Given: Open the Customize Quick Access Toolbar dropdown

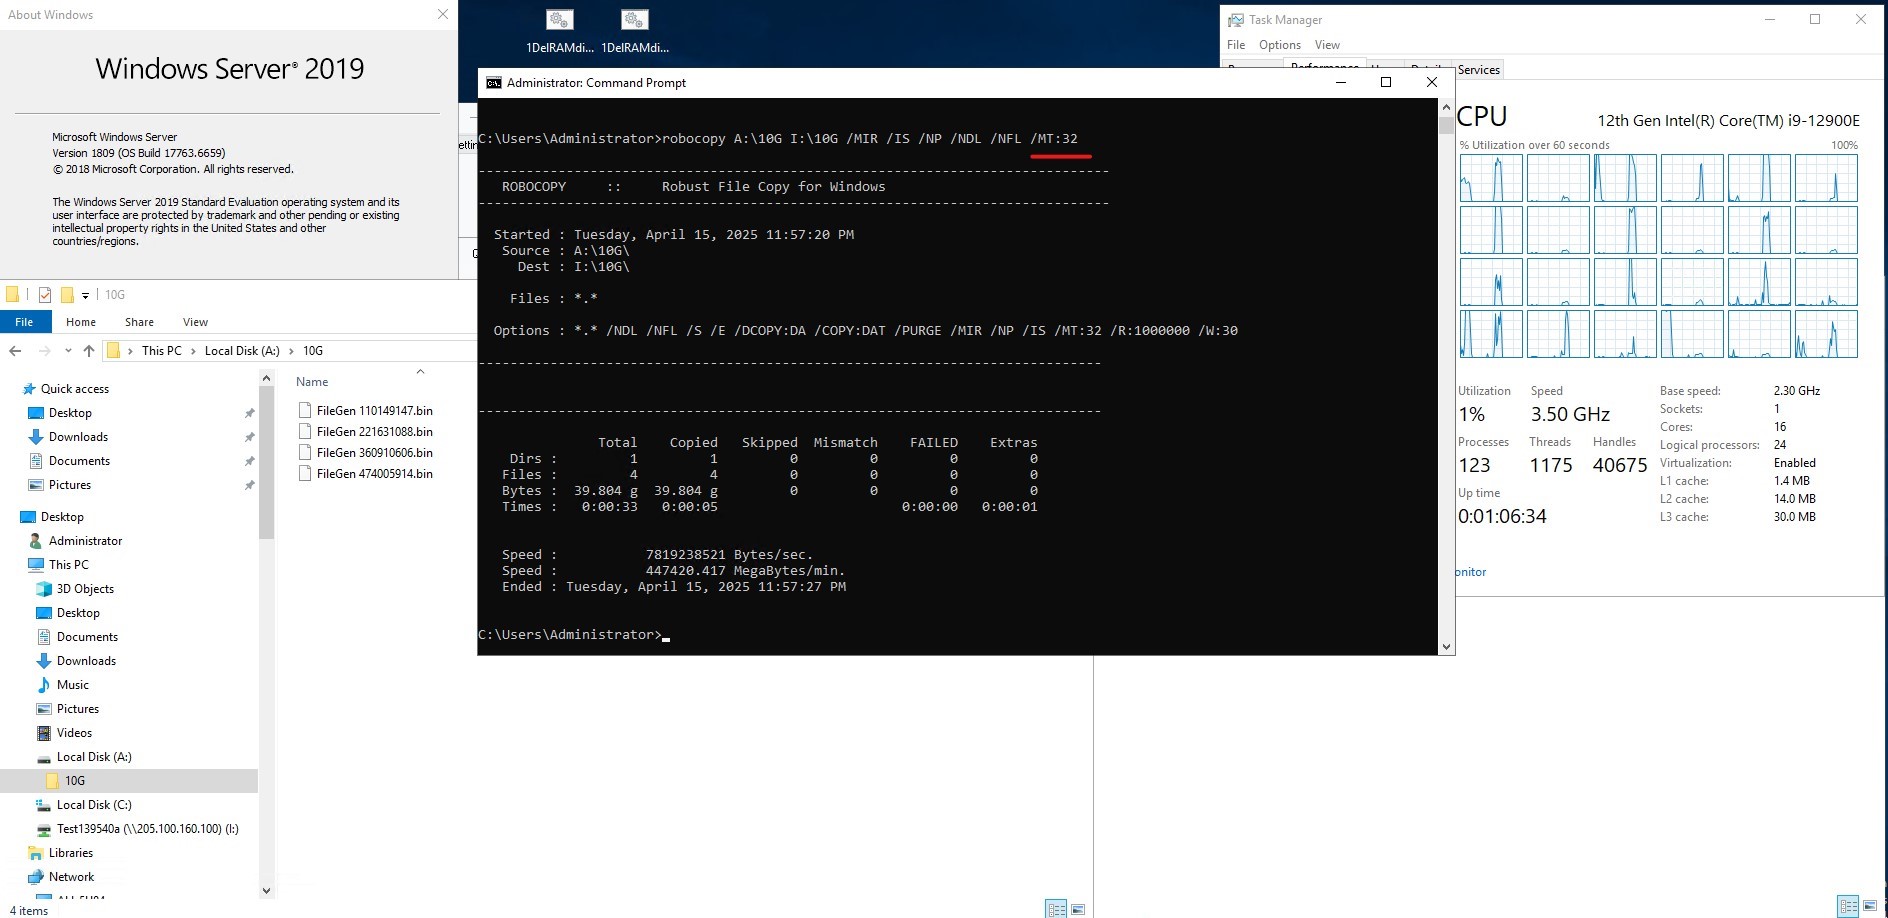Looking at the screenshot, I should click(x=86, y=296).
